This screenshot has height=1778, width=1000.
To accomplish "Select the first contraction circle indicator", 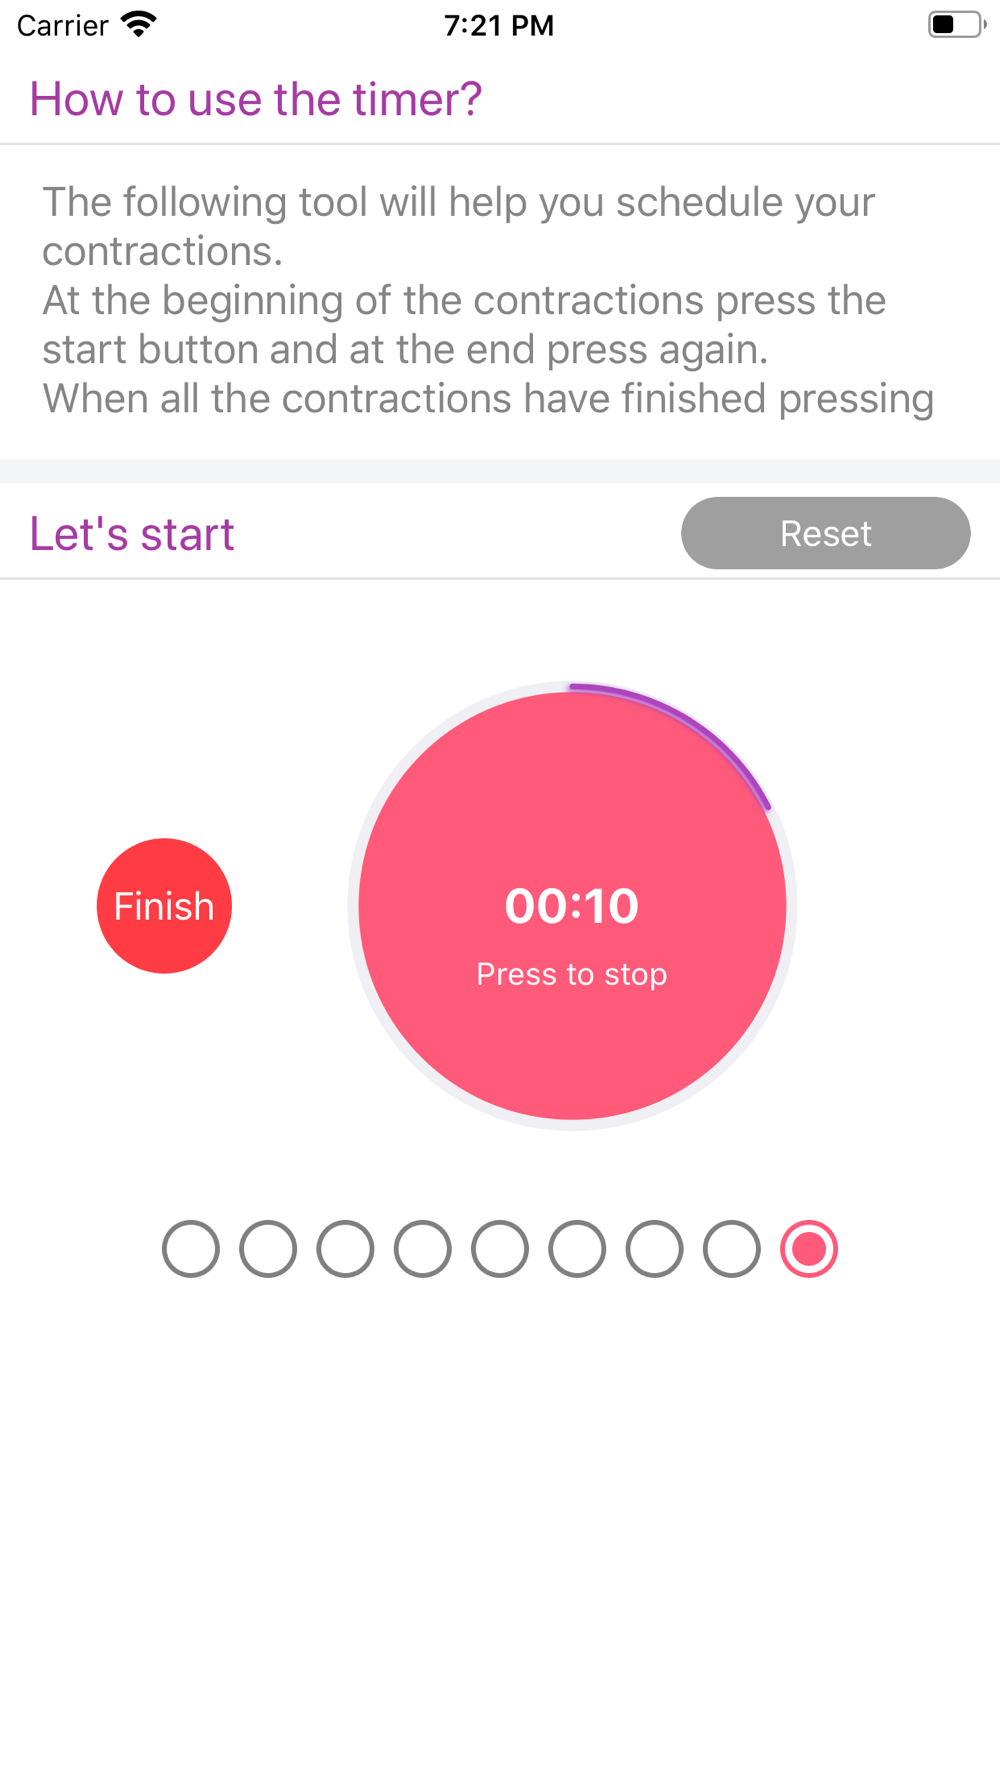I will (x=191, y=1249).
